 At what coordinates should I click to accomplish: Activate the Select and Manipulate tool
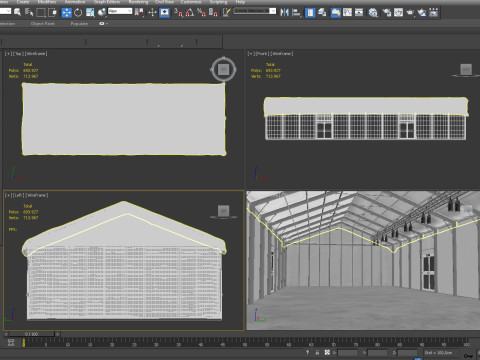coord(153,13)
